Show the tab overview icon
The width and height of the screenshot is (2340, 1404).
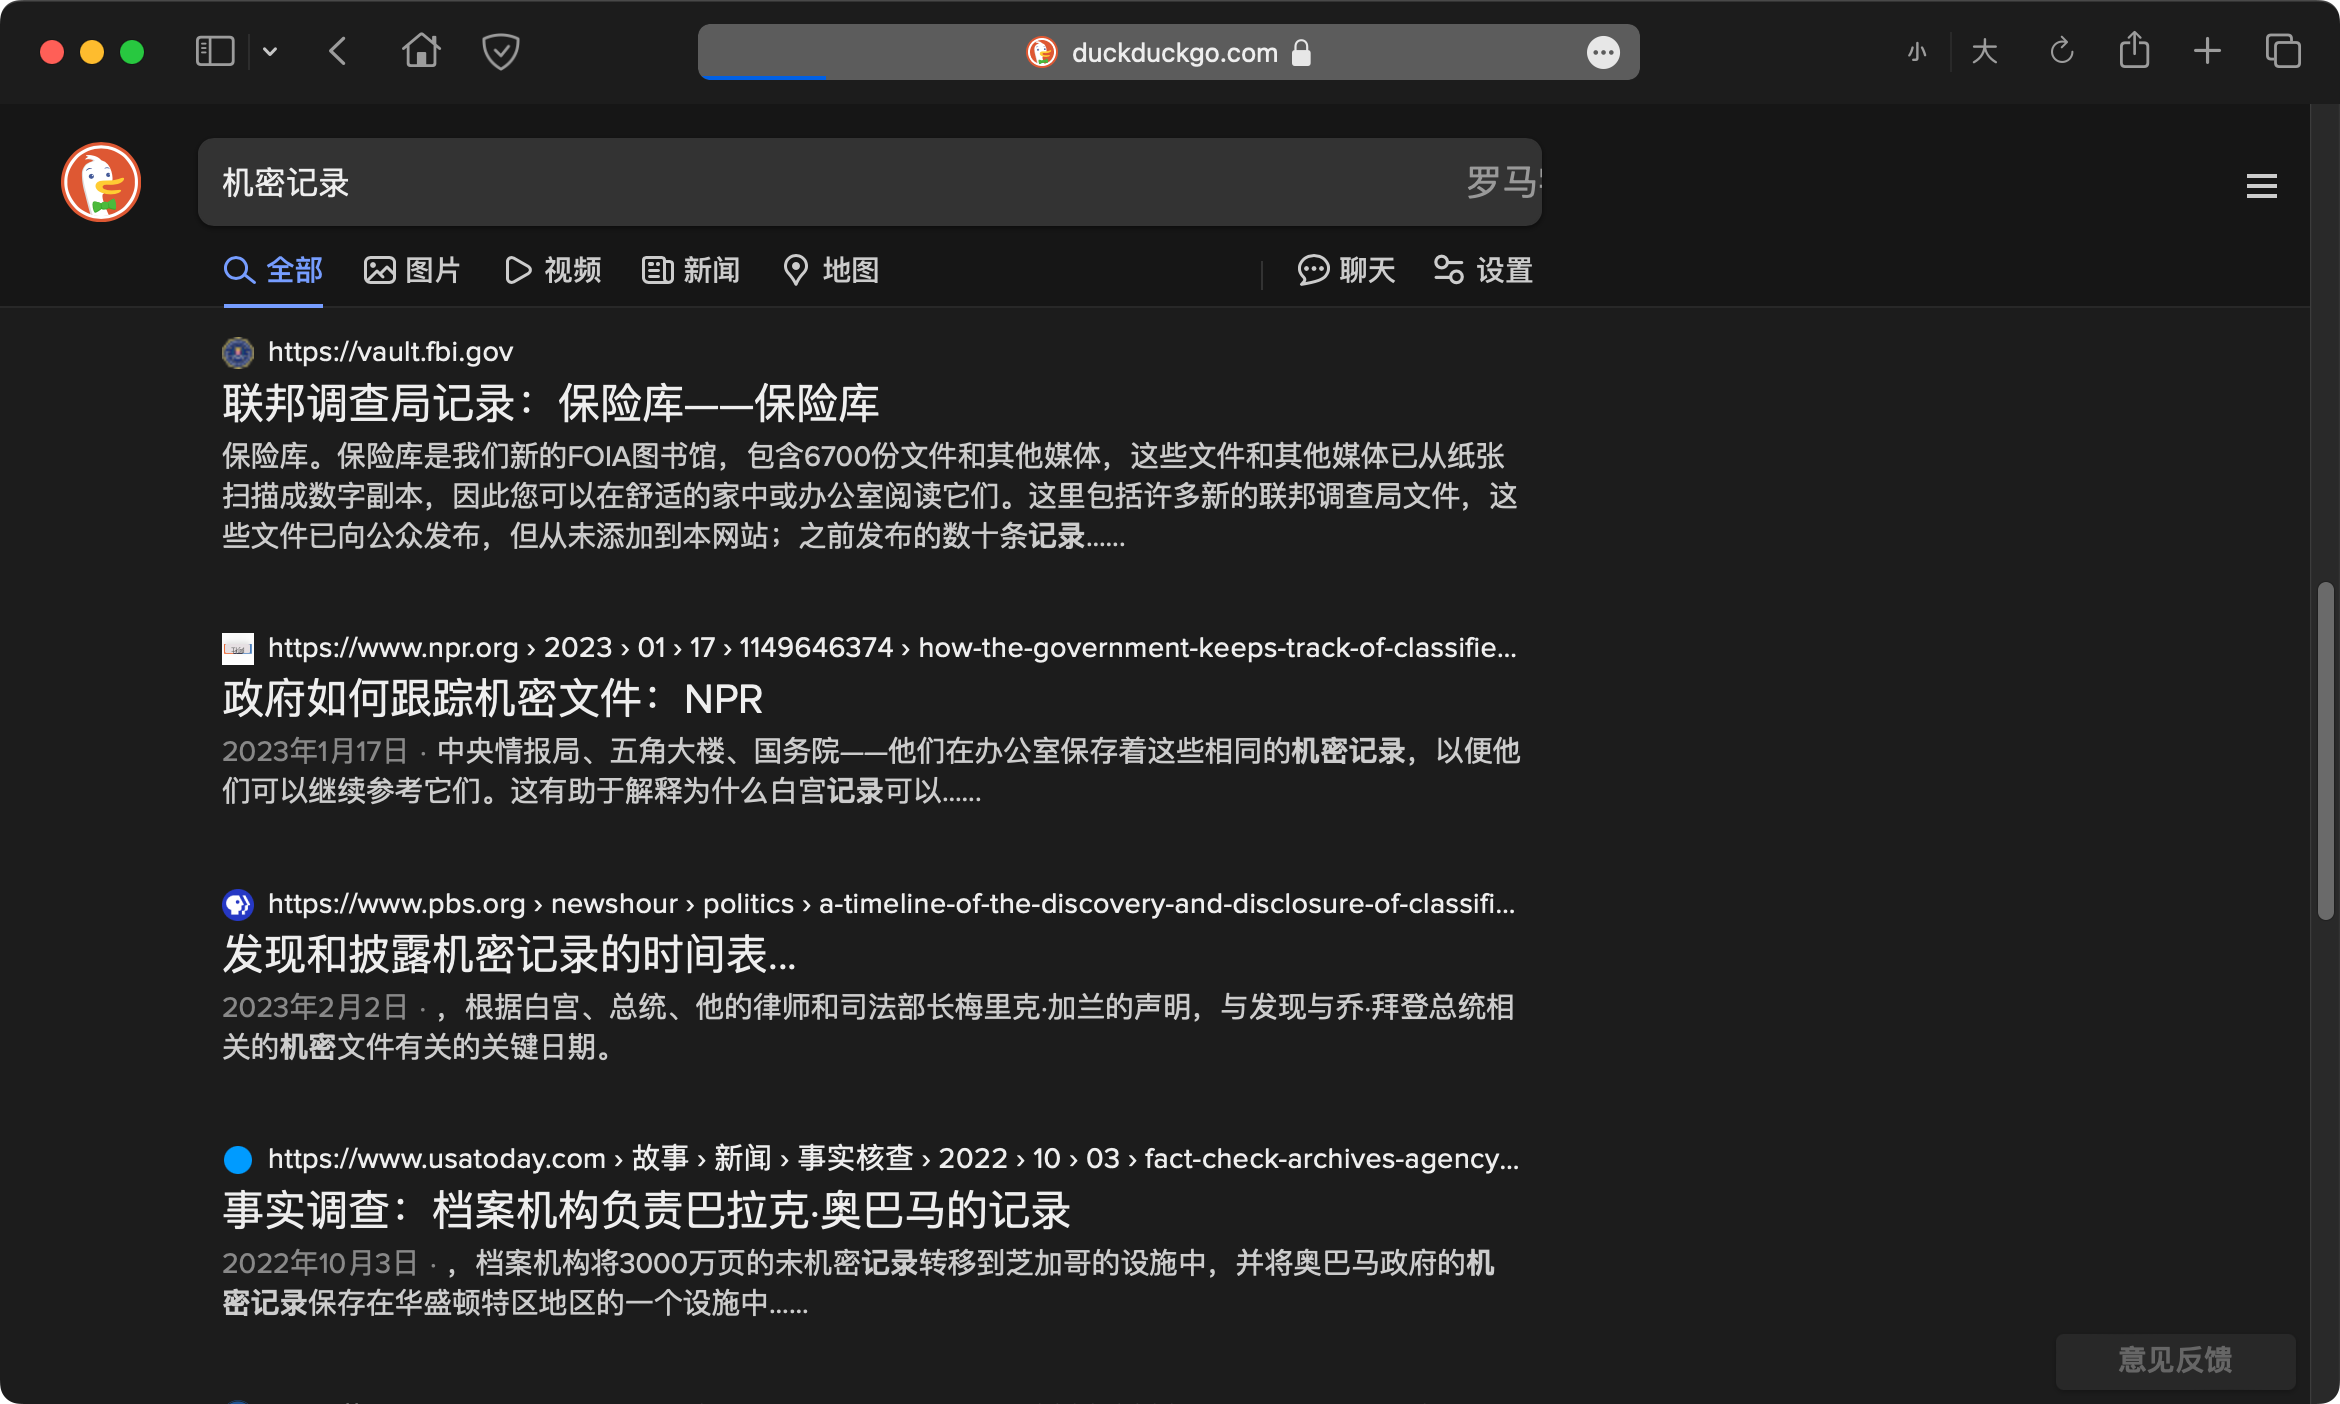tap(2283, 51)
